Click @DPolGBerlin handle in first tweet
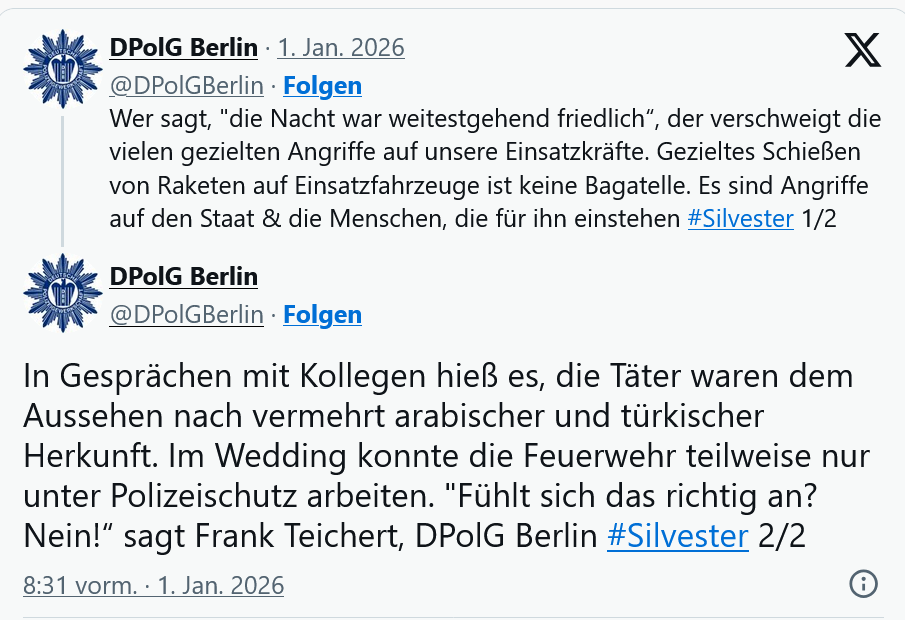Image resolution: width=905 pixels, height=620 pixels. pos(186,85)
